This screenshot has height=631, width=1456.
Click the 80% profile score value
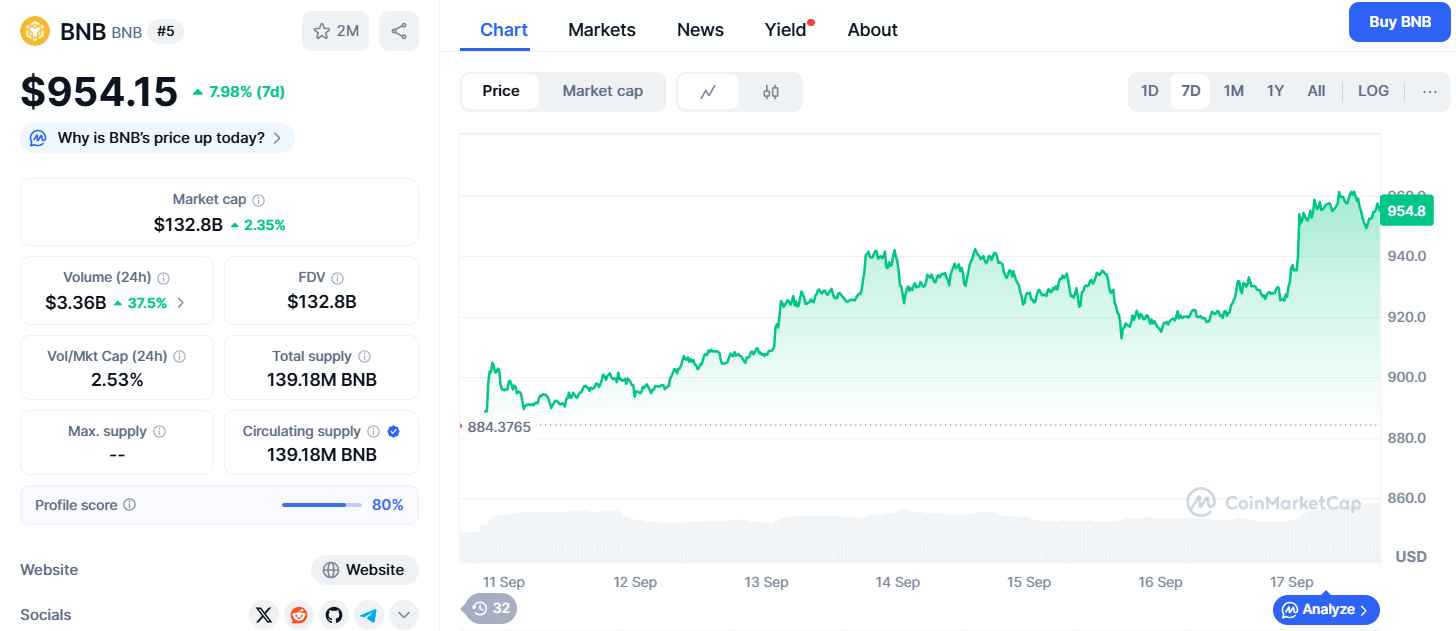[x=388, y=505]
